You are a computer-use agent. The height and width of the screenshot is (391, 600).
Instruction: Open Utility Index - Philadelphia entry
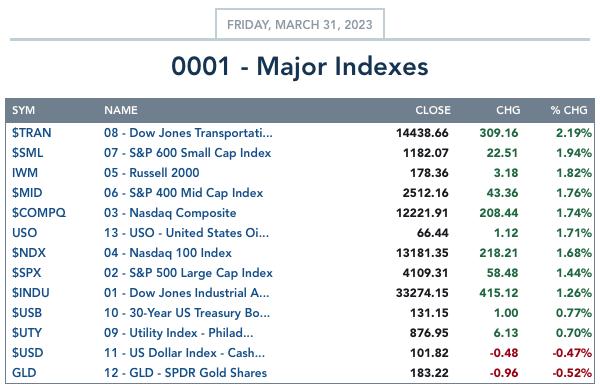pyautogui.click(x=178, y=333)
